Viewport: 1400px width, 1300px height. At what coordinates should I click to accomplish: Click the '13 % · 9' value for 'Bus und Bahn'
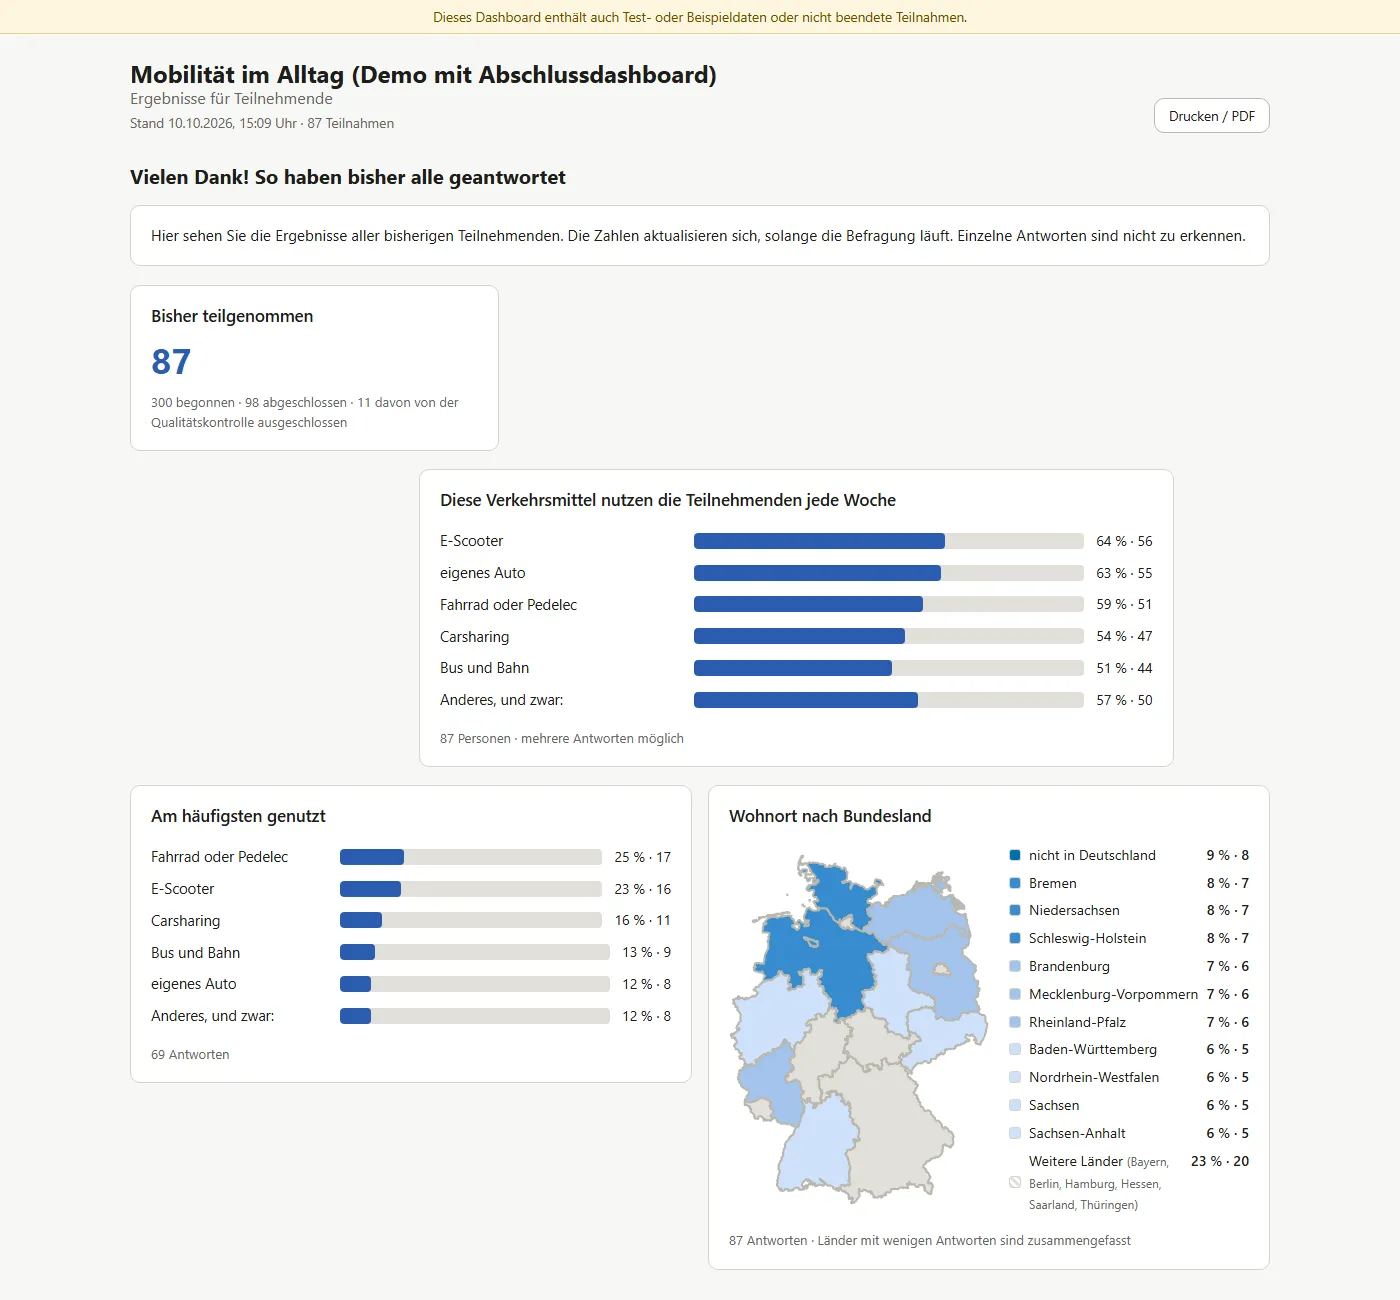(x=647, y=952)
